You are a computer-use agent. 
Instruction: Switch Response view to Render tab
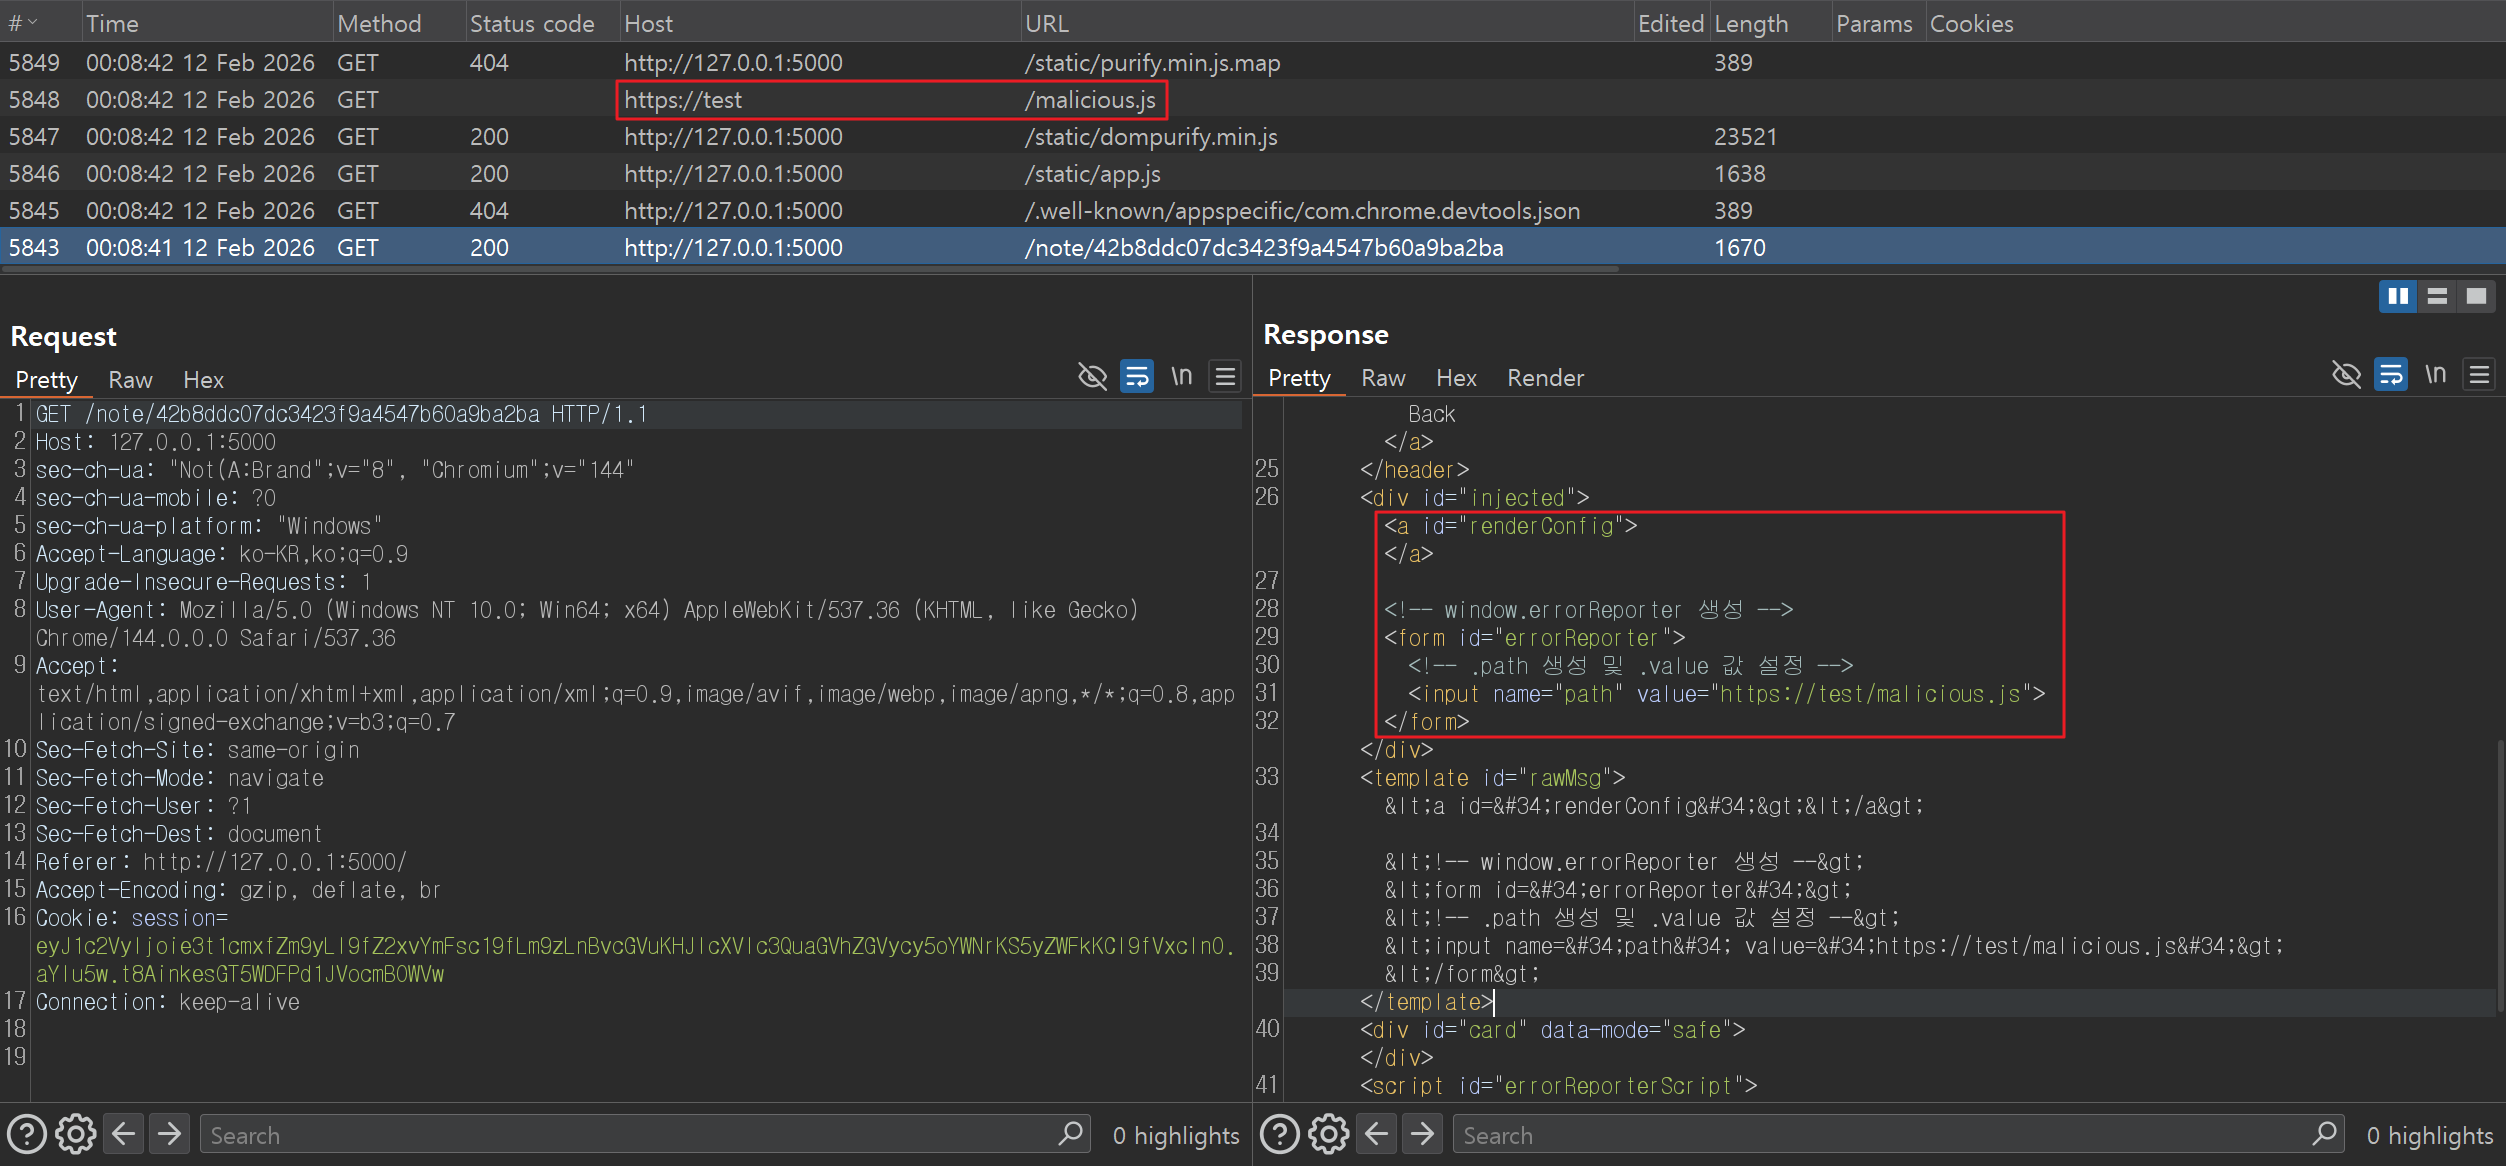tap(1545, 378)
